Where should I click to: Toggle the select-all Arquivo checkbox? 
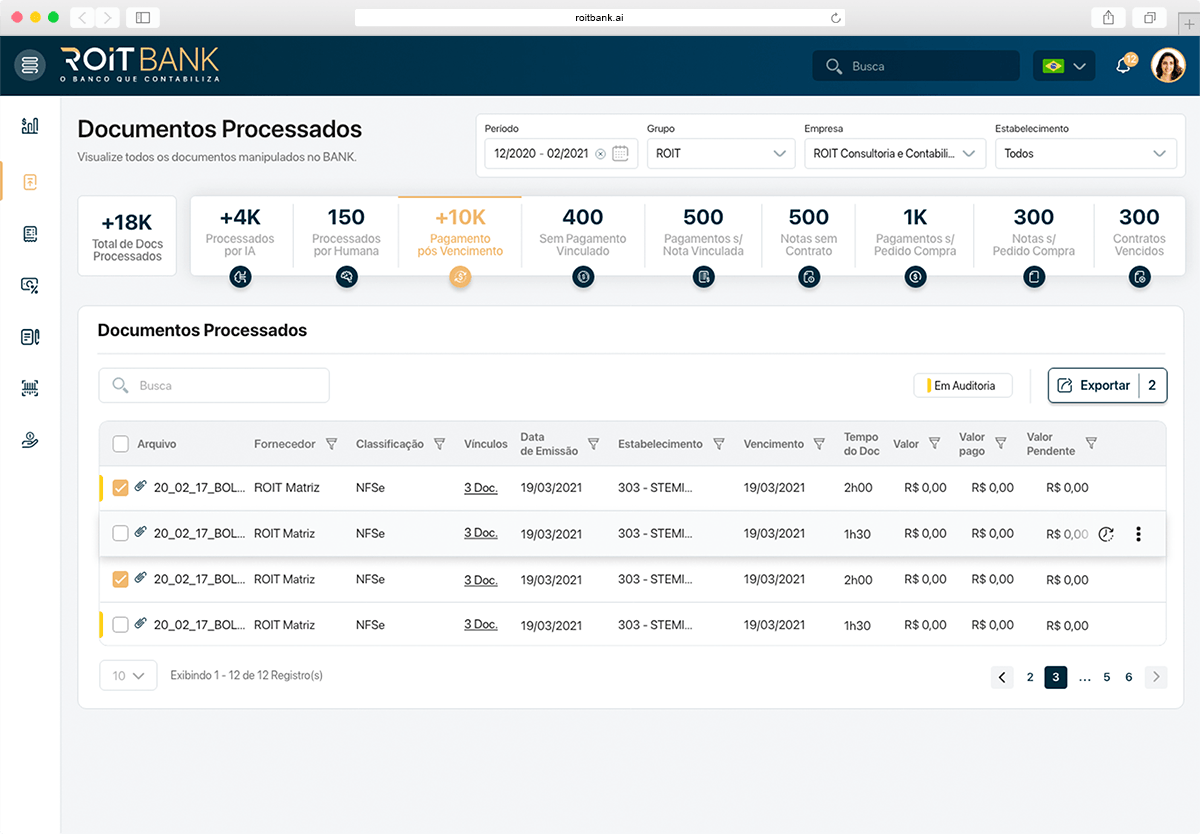(x=121, y=444)
